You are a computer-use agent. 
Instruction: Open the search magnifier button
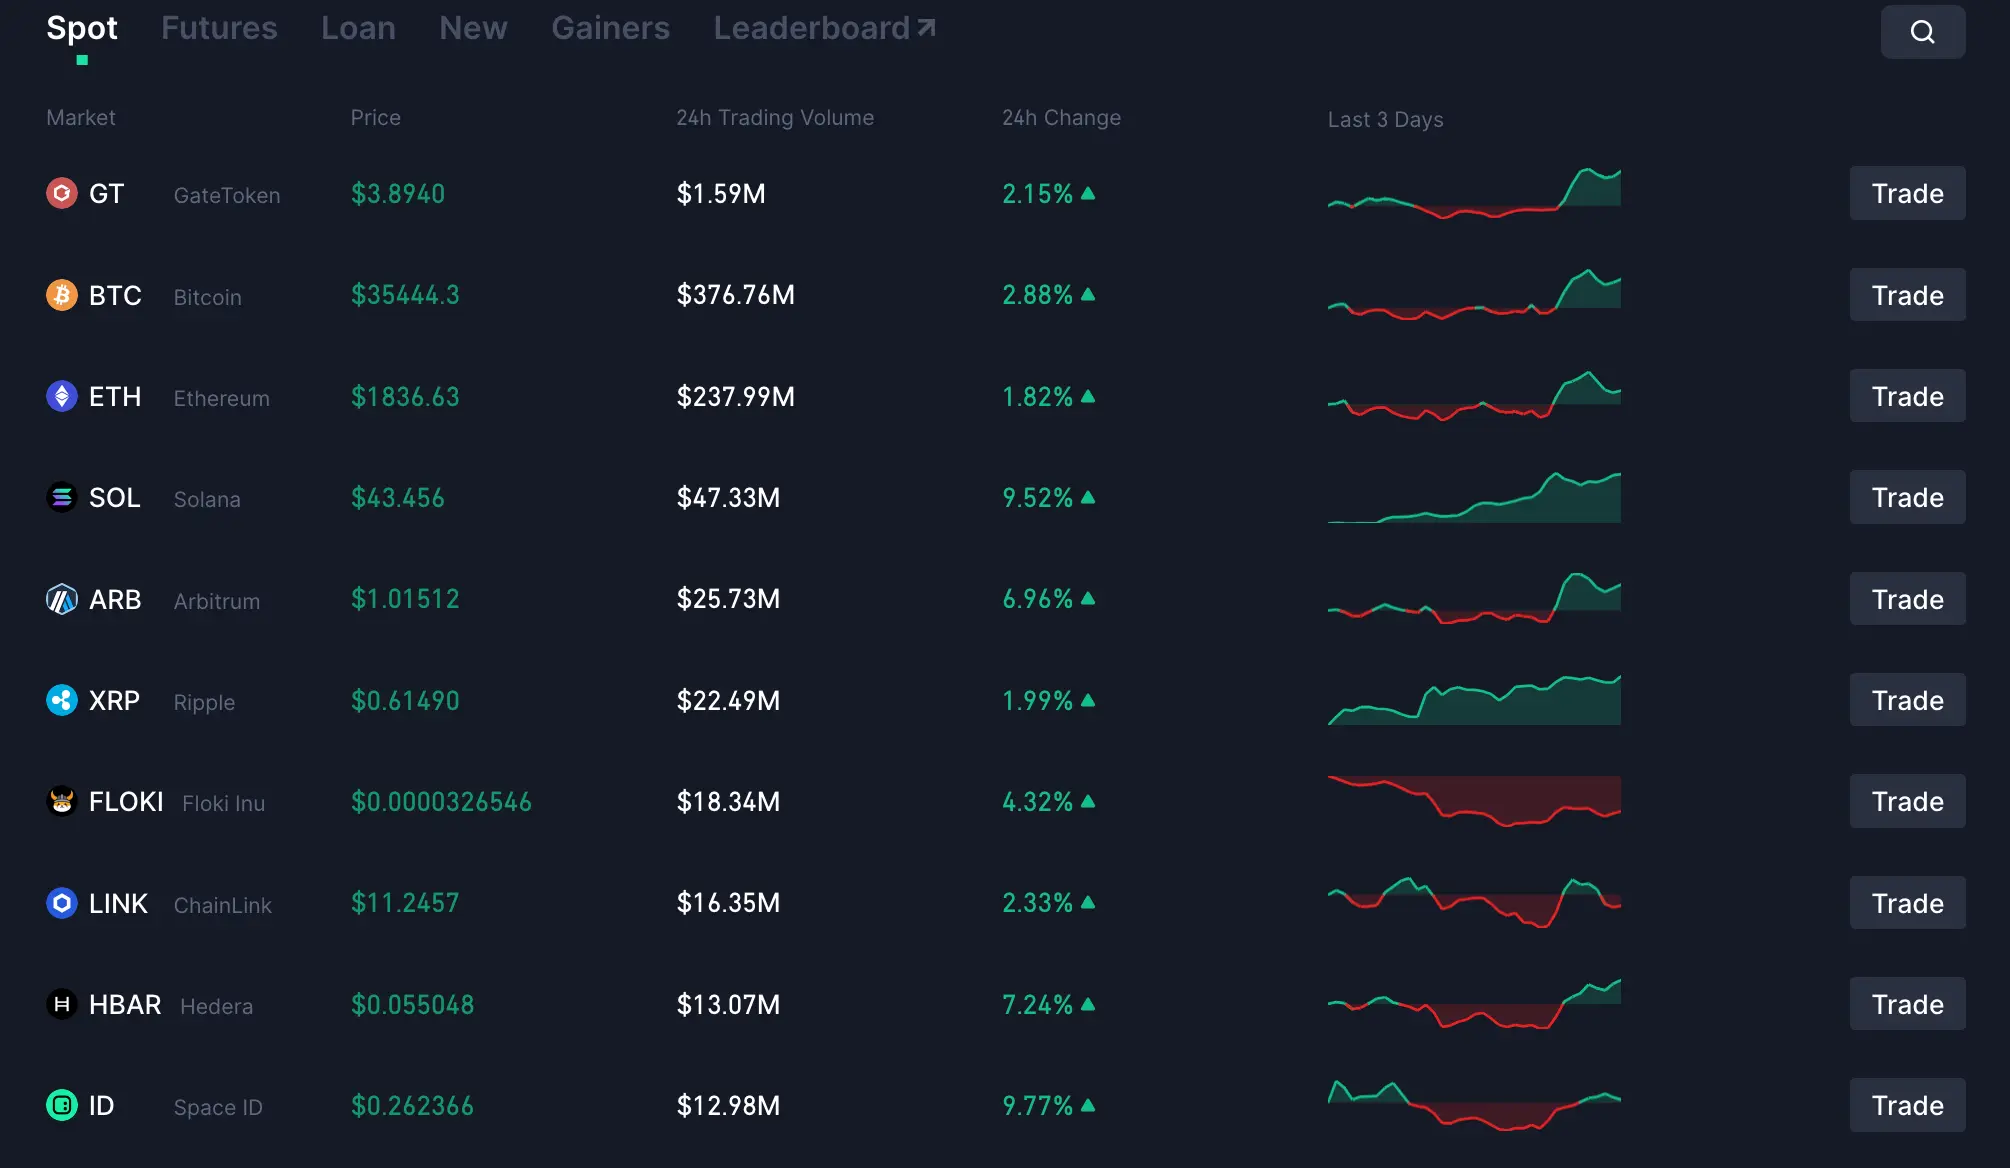pos(1922,32)
